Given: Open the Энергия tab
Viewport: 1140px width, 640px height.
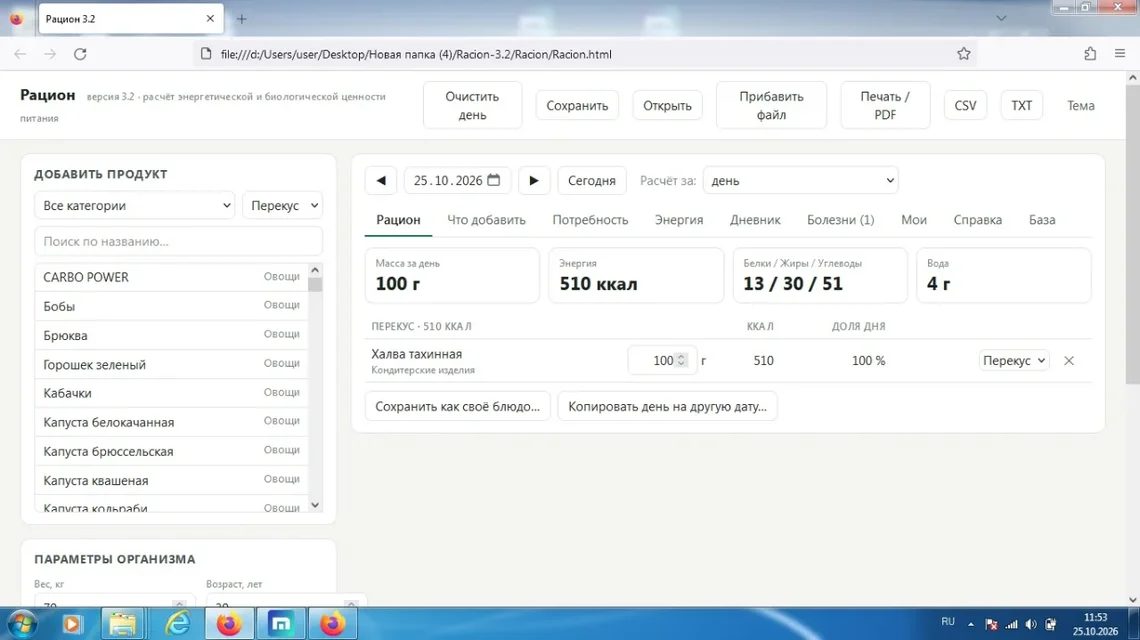Looking at the screenshot, I should 679,220.
